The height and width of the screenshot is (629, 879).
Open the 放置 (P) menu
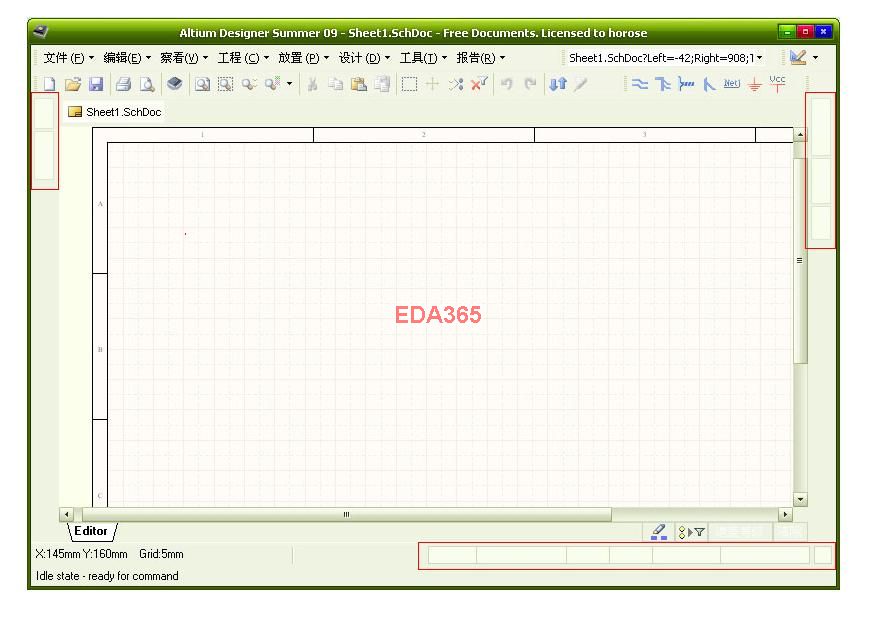coord(304,58)
